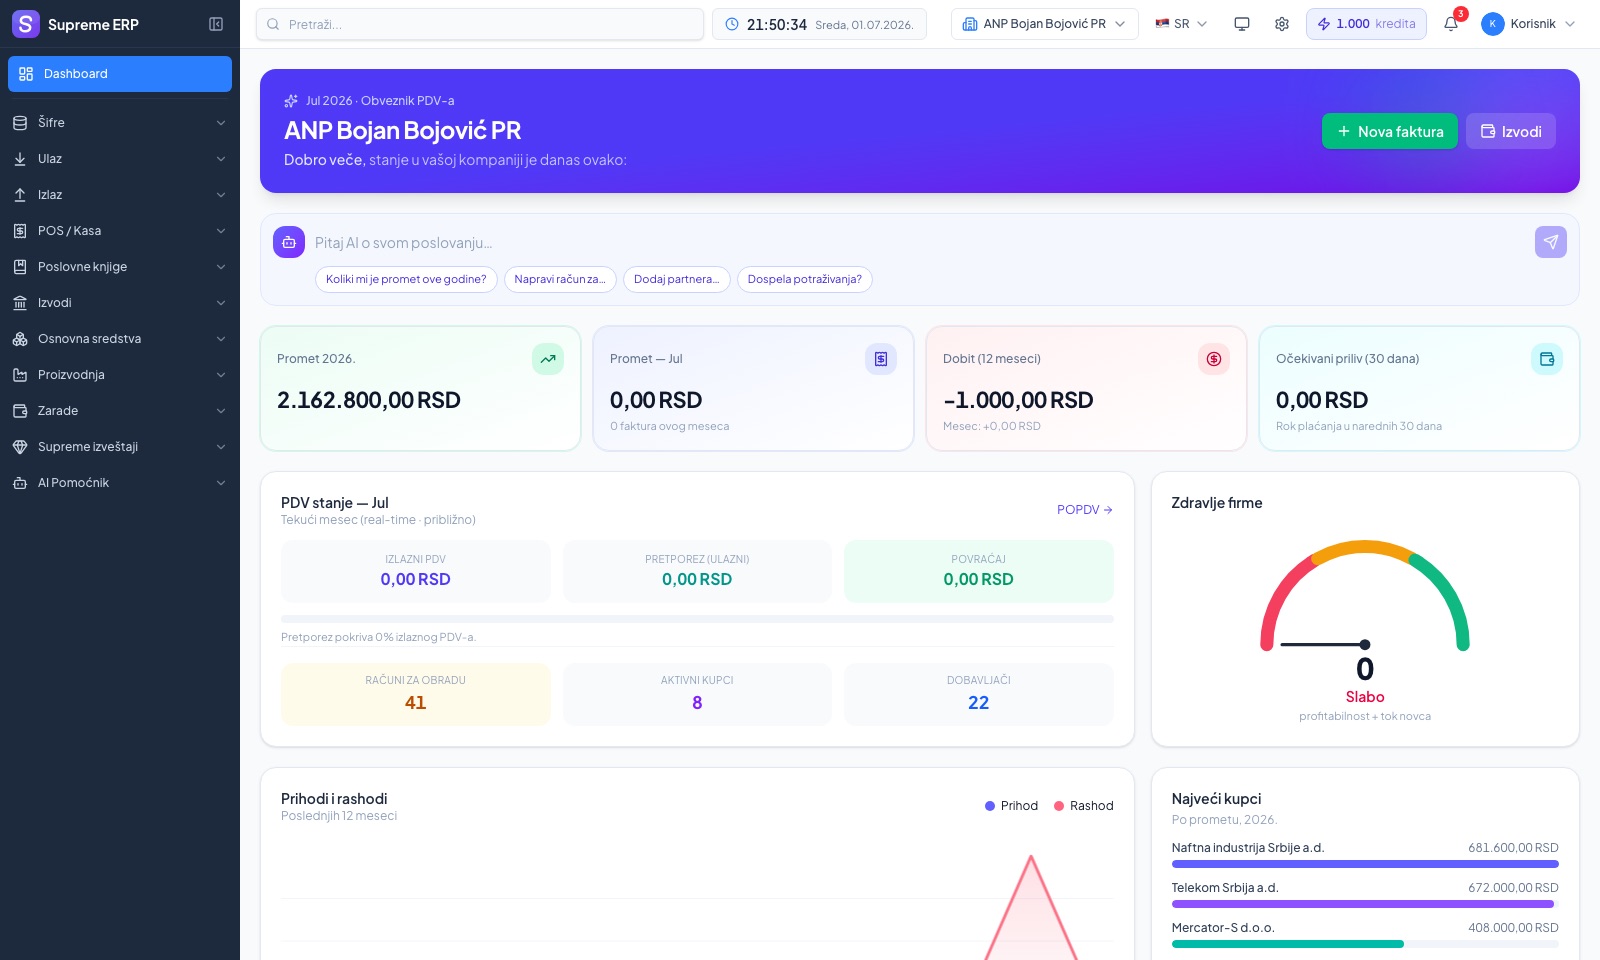This screenshot has height=960, width=1600.
Task: Click the Korisnik avatar icon
Action: pyautogui.click(x=1493, y=24)
